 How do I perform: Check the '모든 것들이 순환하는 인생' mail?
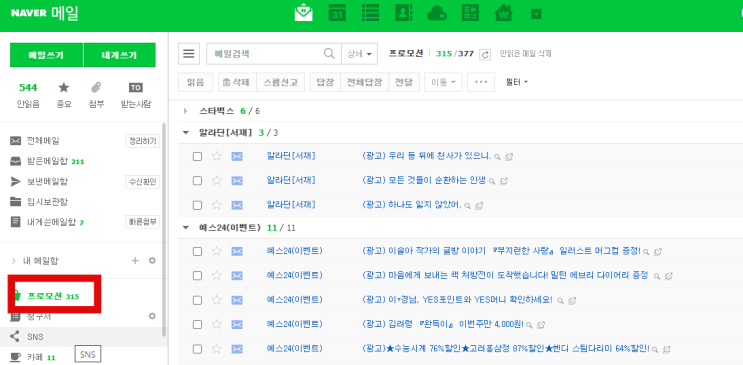point(197,181)
